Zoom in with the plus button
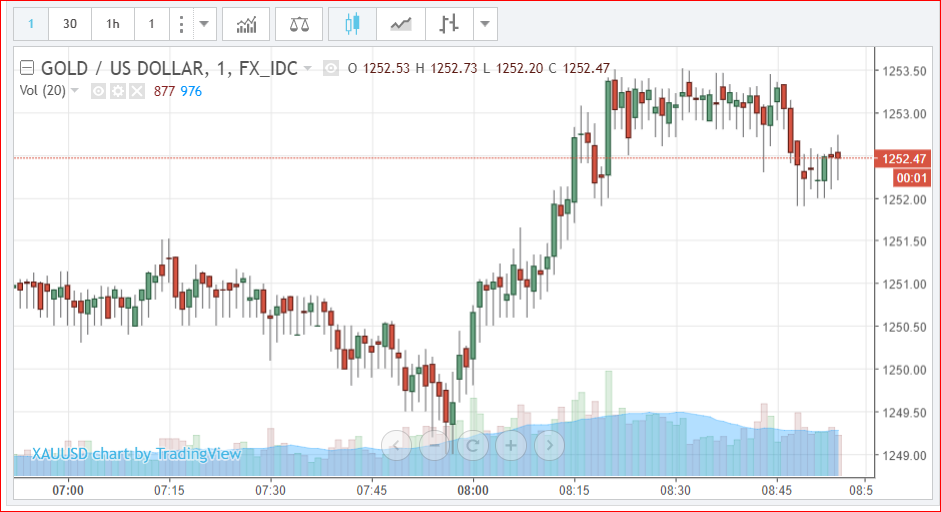Image resolution: width=941 pixels, height=512 pixels. (511, 445)
